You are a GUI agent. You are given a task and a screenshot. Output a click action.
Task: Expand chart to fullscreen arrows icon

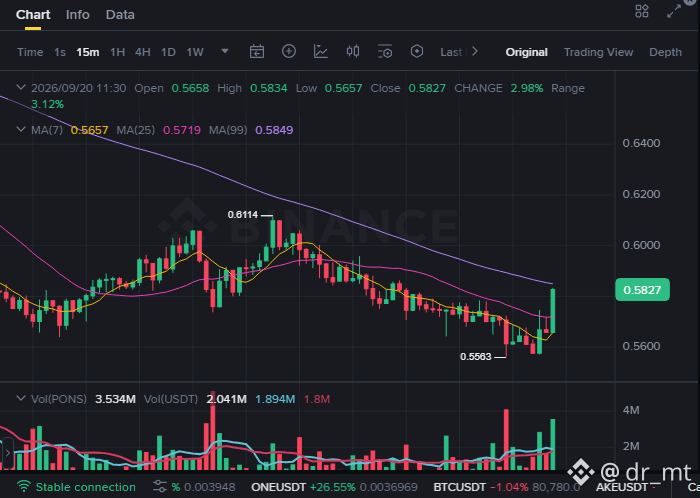coord(674,11)
